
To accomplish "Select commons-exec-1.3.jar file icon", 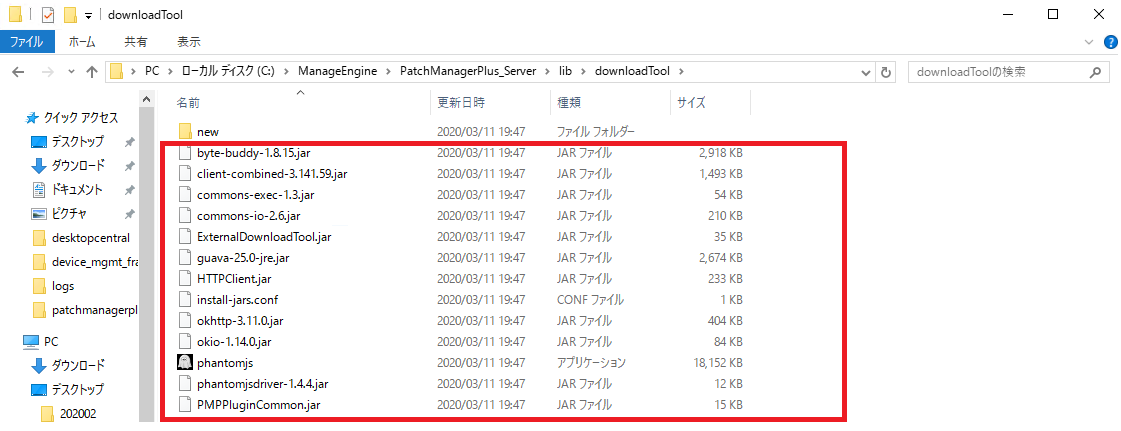I will 185,194.
